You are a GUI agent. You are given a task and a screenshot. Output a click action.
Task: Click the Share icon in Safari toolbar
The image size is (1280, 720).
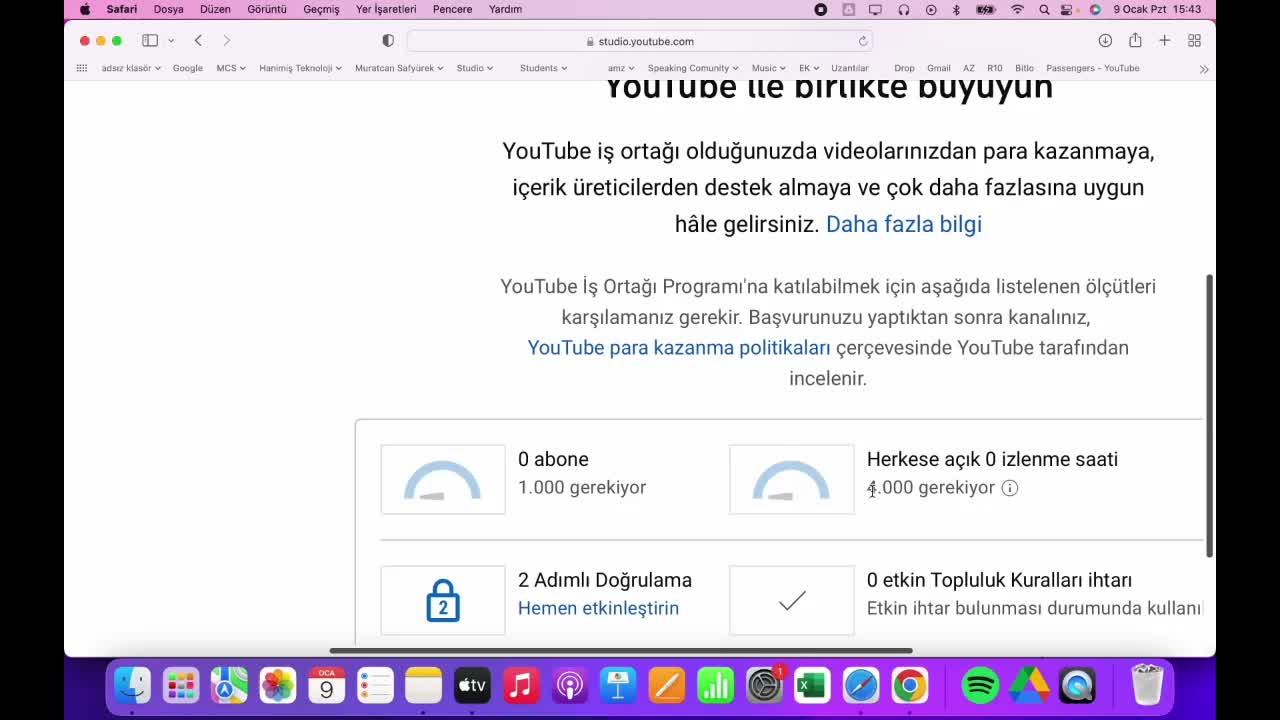1135,40
